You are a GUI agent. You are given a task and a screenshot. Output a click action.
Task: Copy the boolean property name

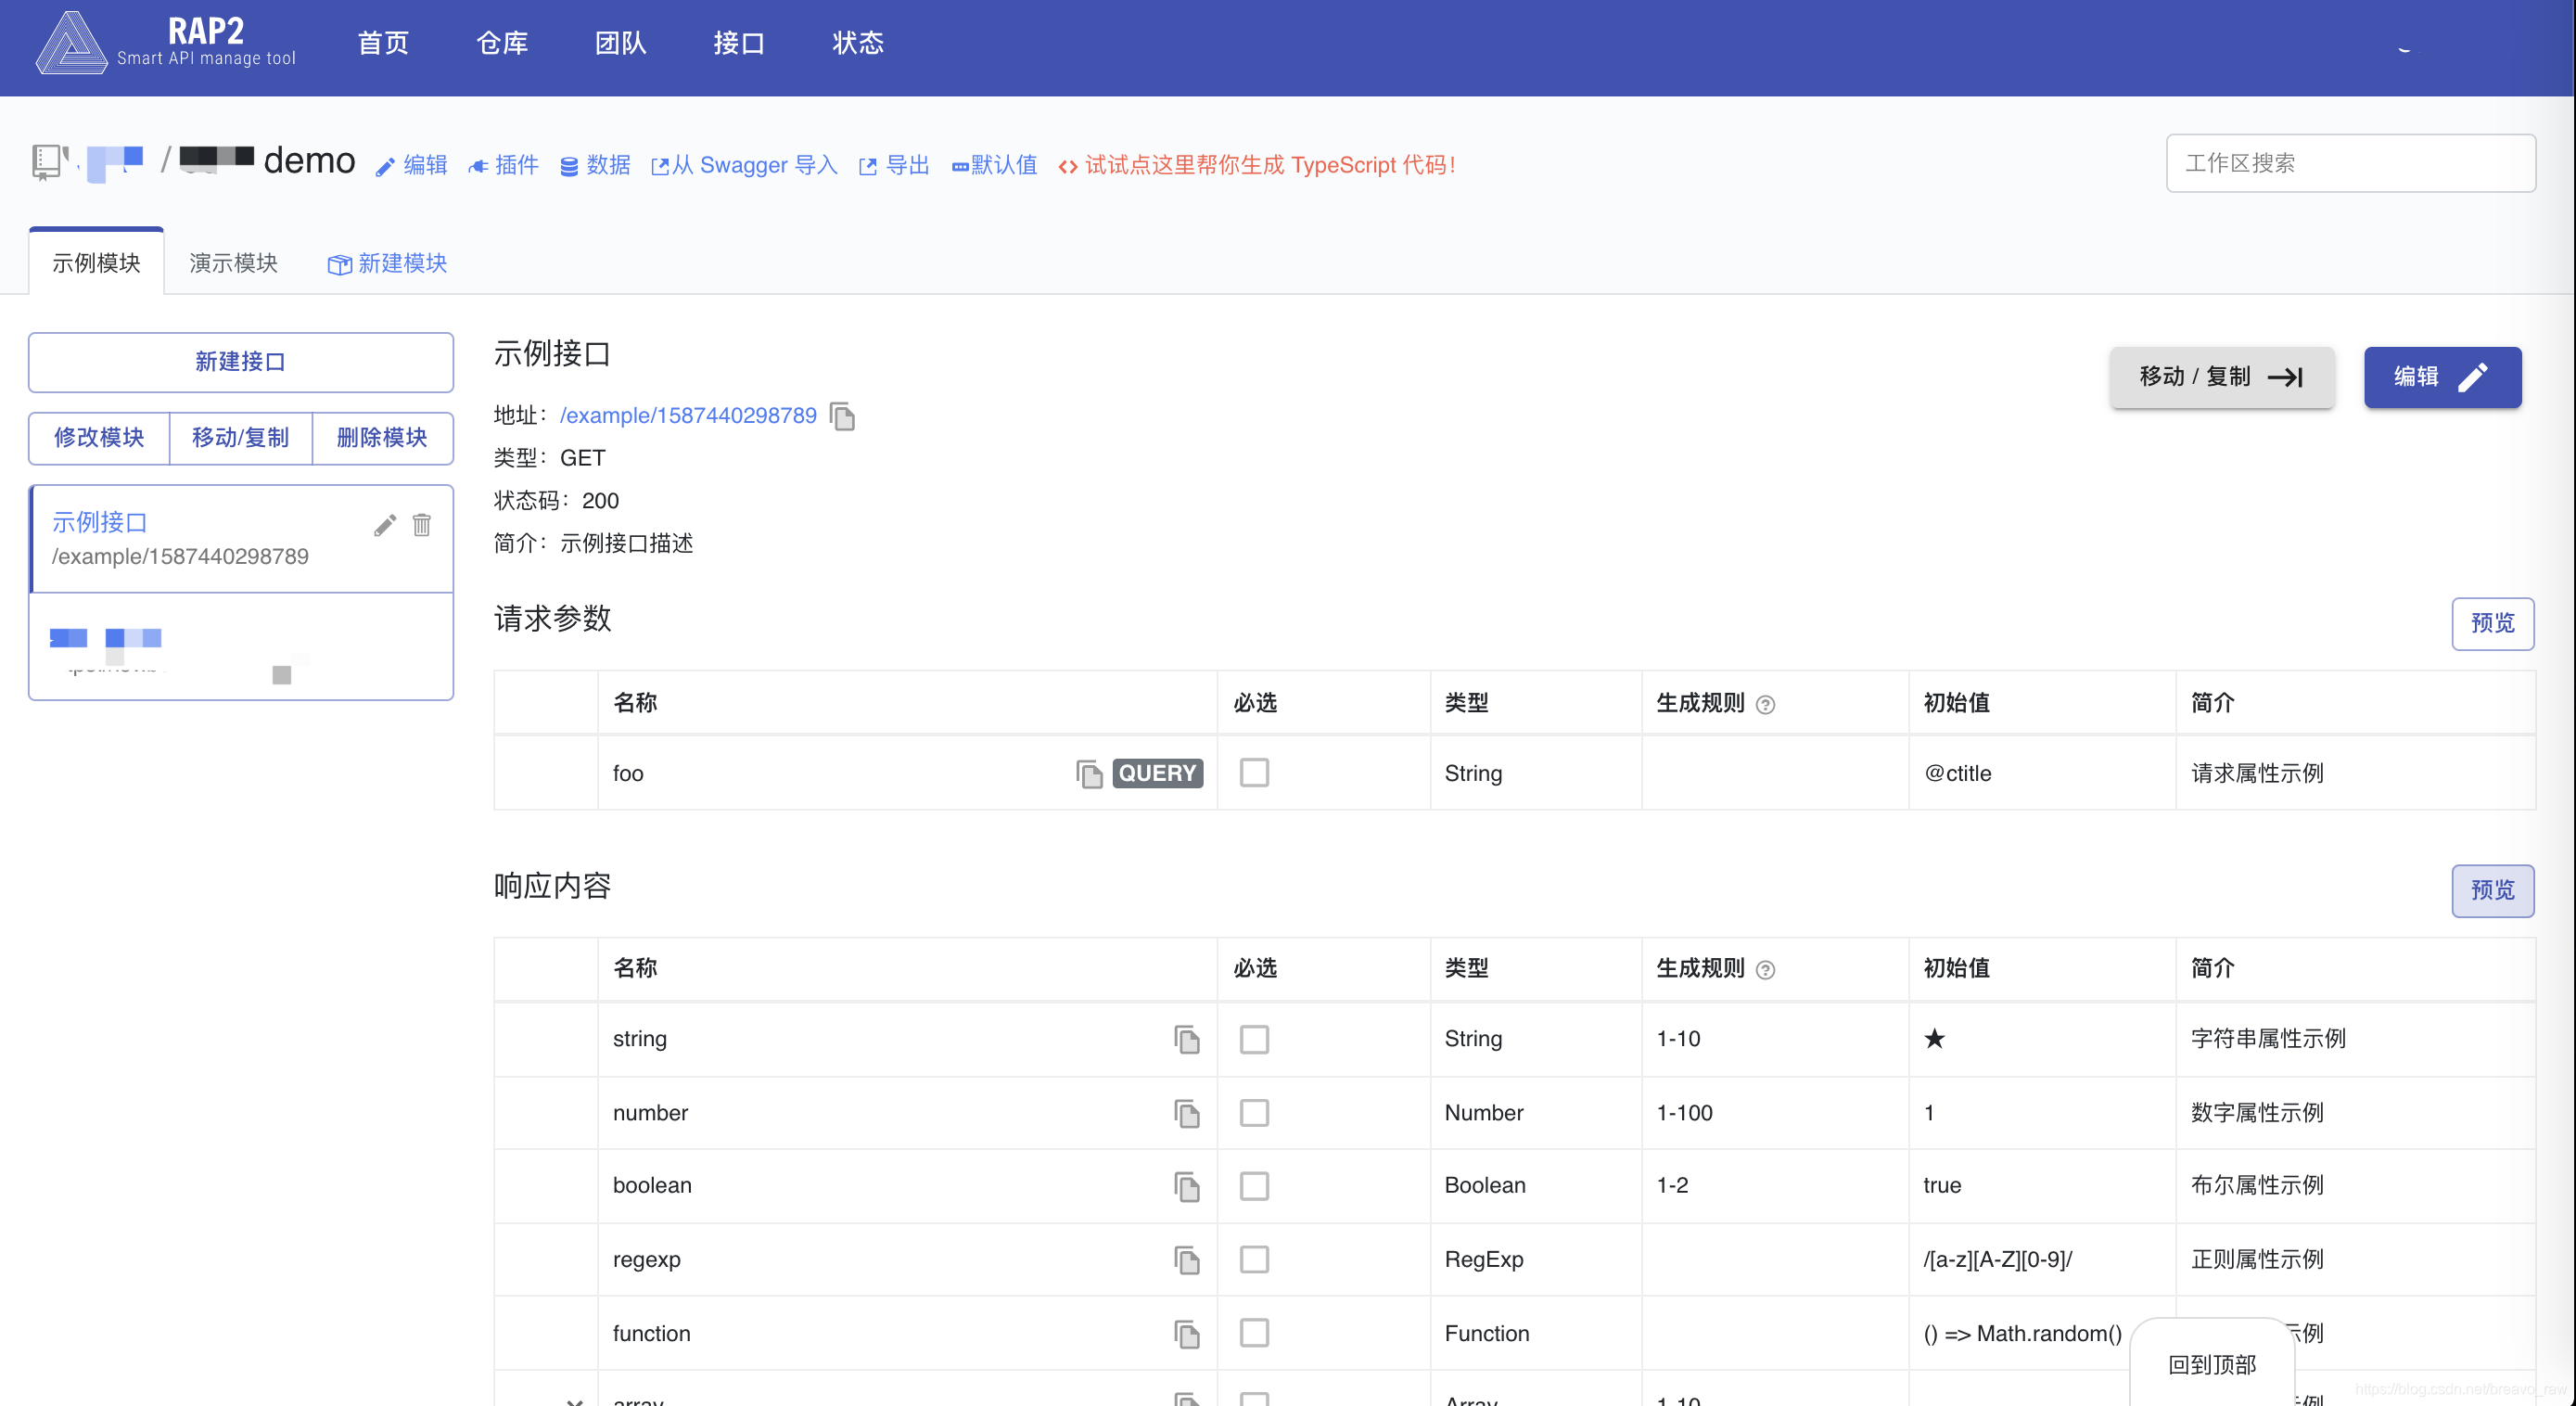pyautogui.click(x=1187, y=1186)
